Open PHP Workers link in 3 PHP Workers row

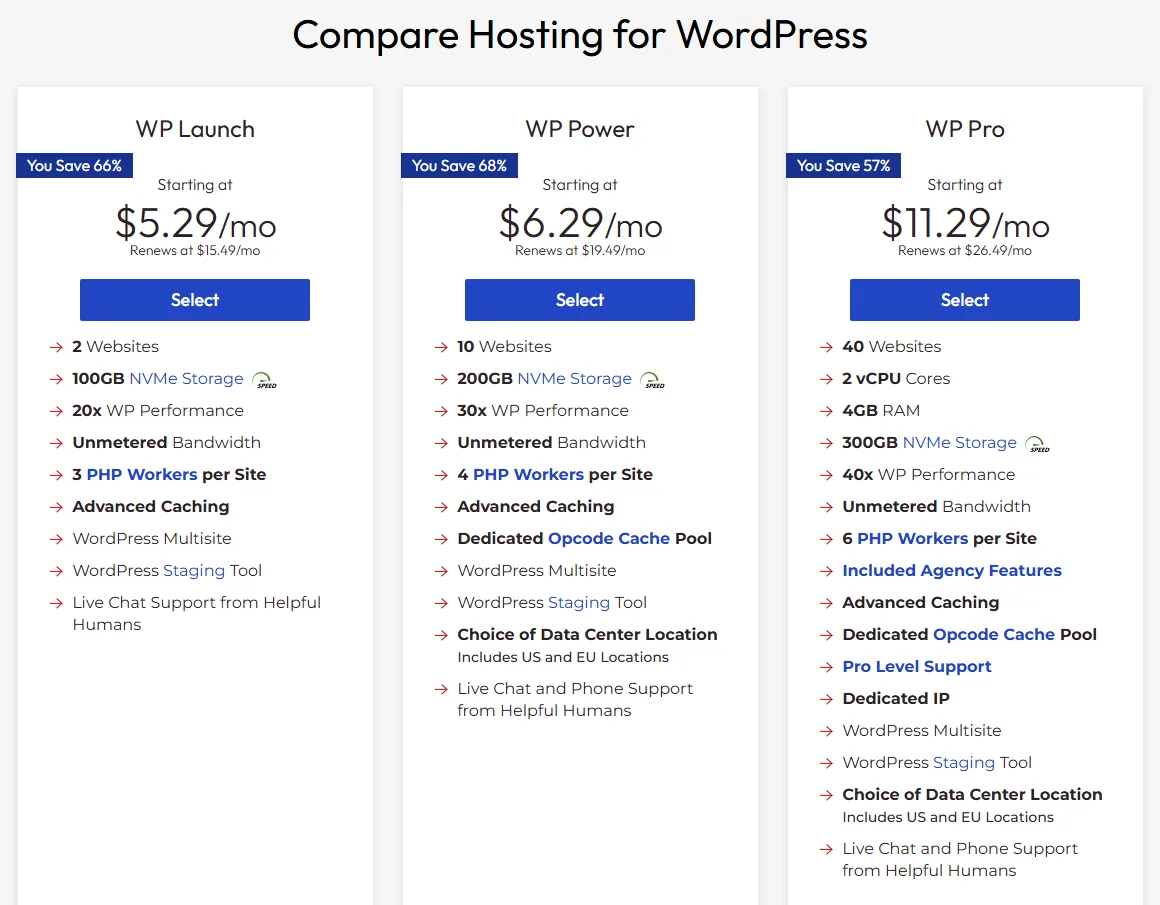point(142,474)
